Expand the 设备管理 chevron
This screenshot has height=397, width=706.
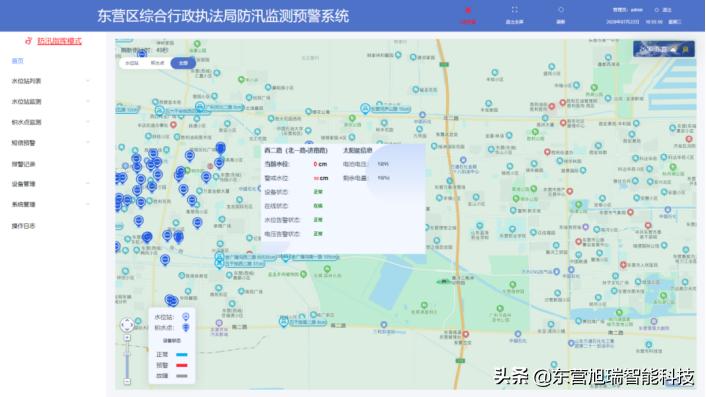pos(88,184)
